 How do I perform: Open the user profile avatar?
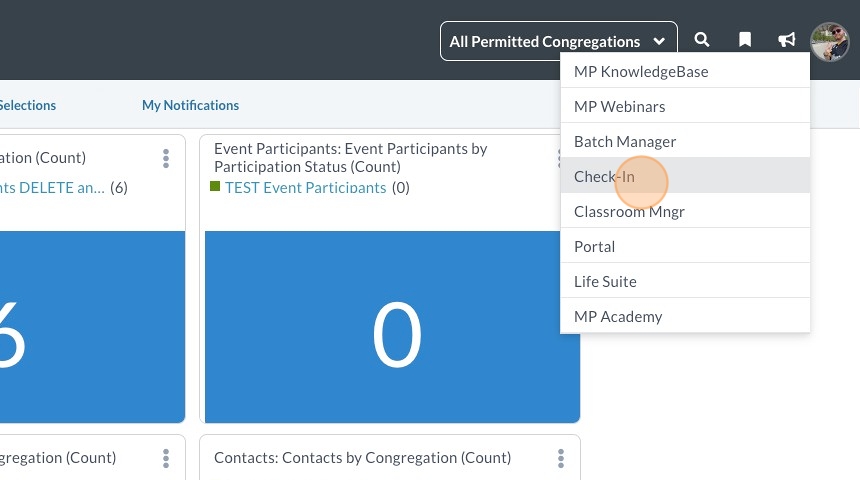pos(829,41)
